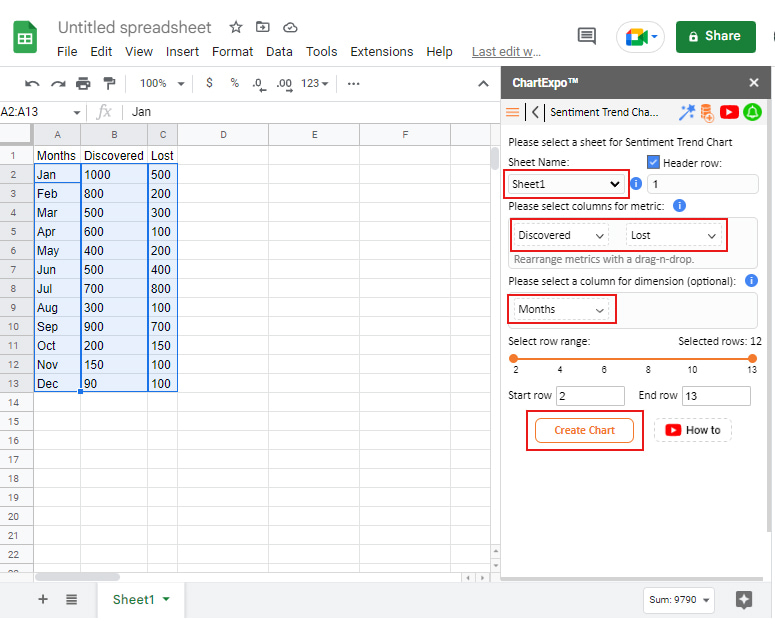775x636 pixels.
Task: Add a new sheet
Action: (x=43, y=599)
